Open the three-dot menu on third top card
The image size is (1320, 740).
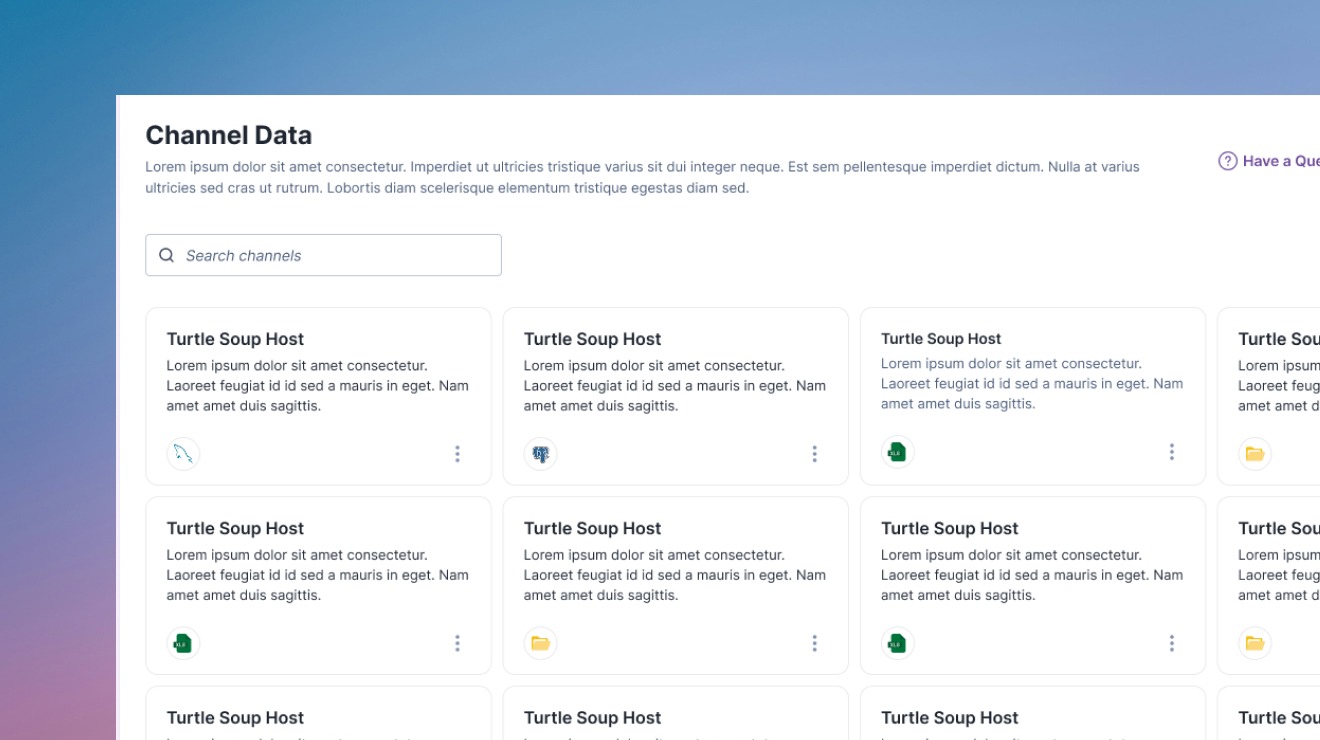[1171, 452]
